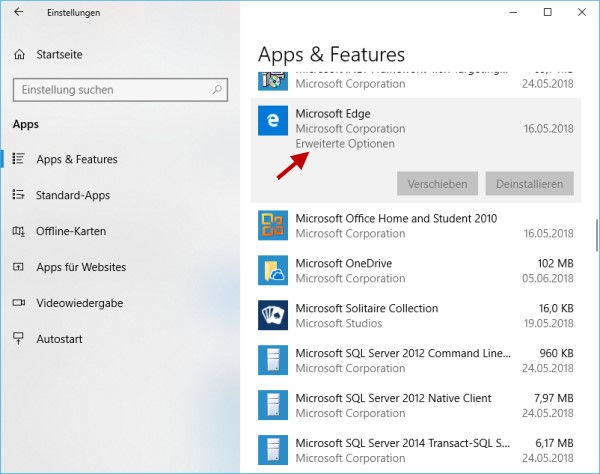Click the Verschieben button
This screenshot has height=474, width=600.
[437, 184]
